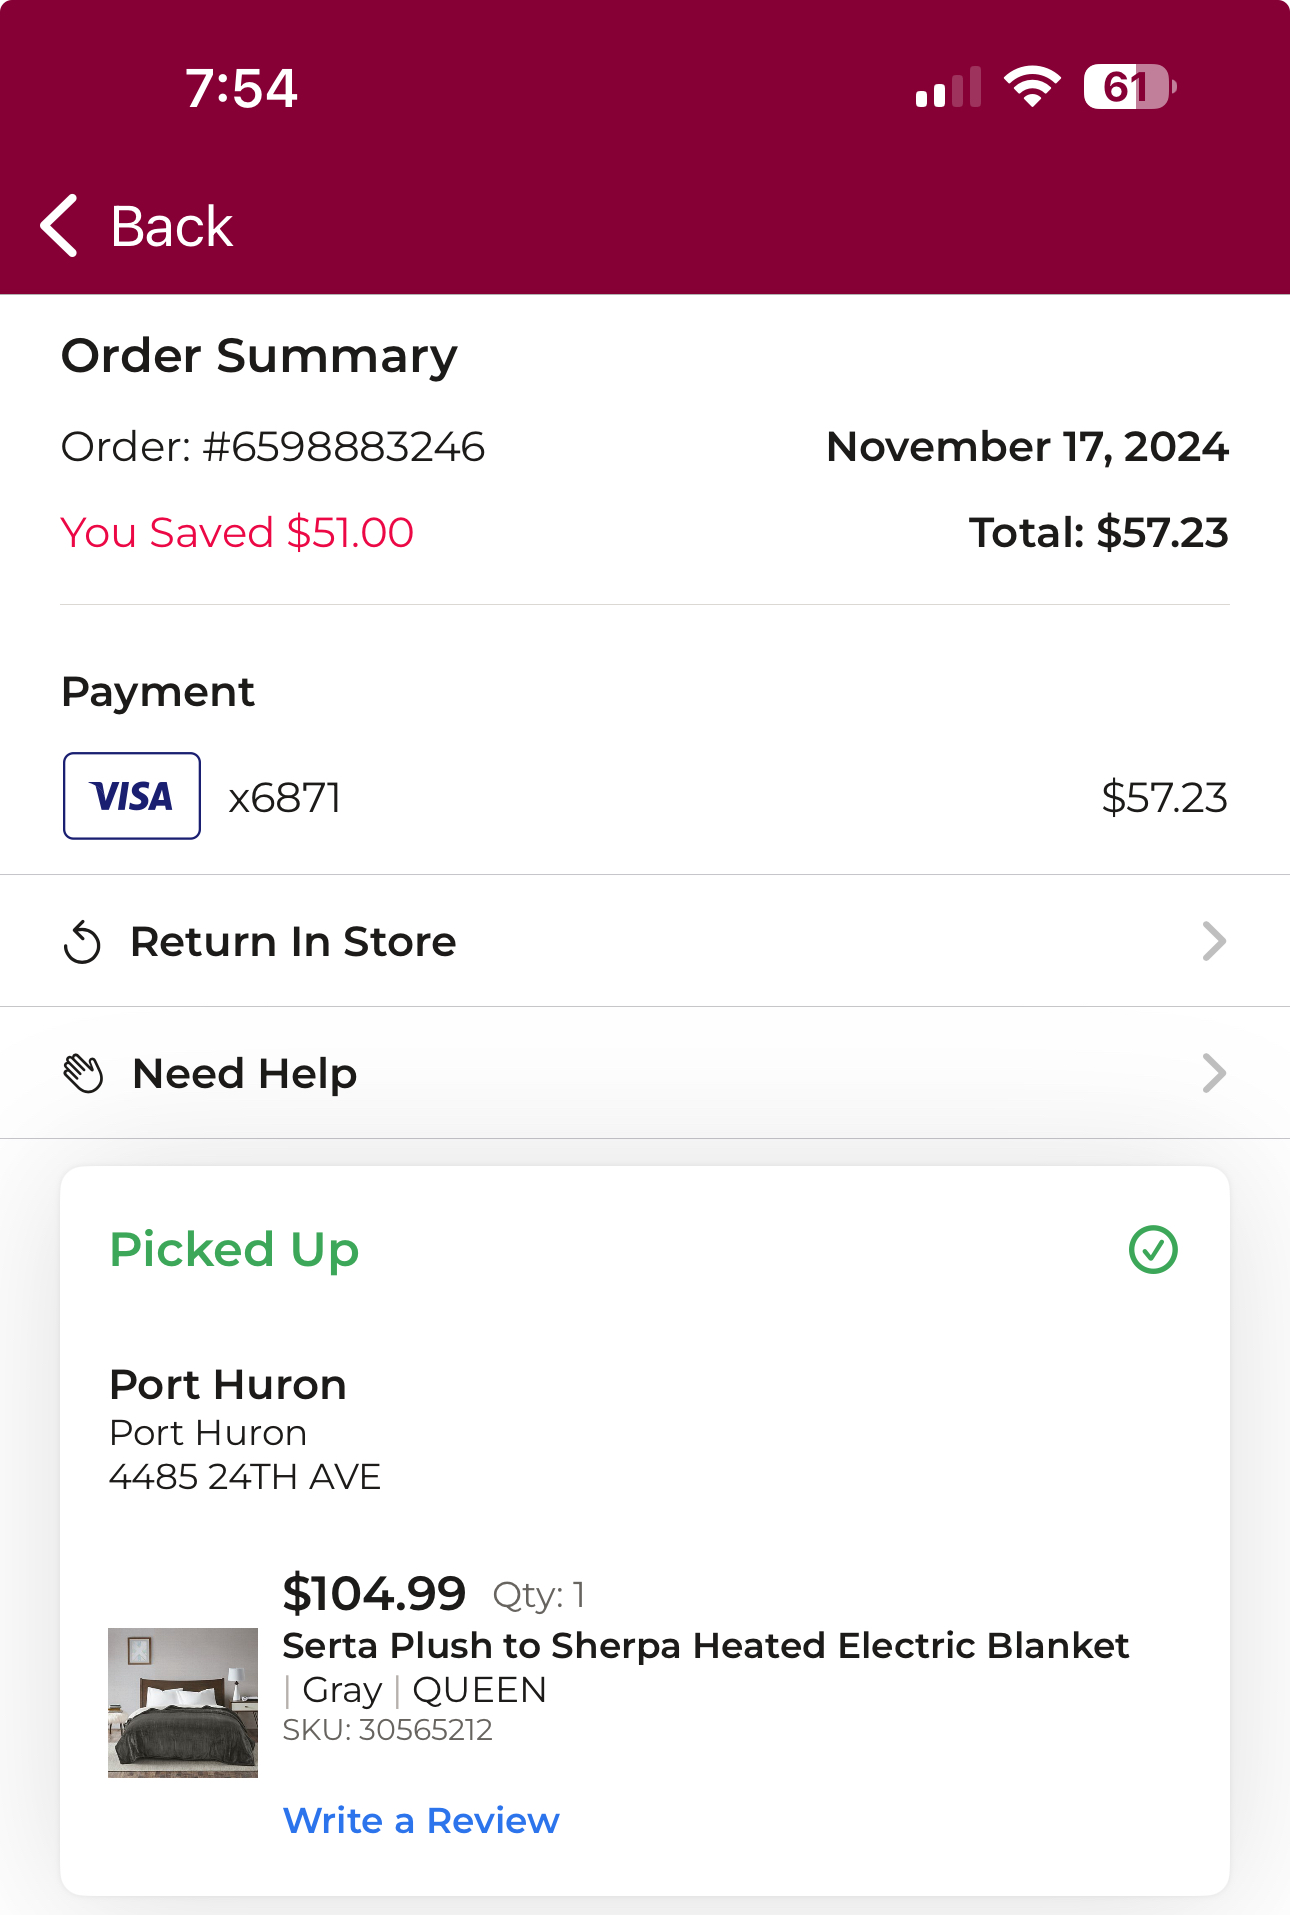Viewport: 1290px width, 1915px height.
Task: Open the Return In Store row
Action: pyautogui.click(x=645, y=941)
